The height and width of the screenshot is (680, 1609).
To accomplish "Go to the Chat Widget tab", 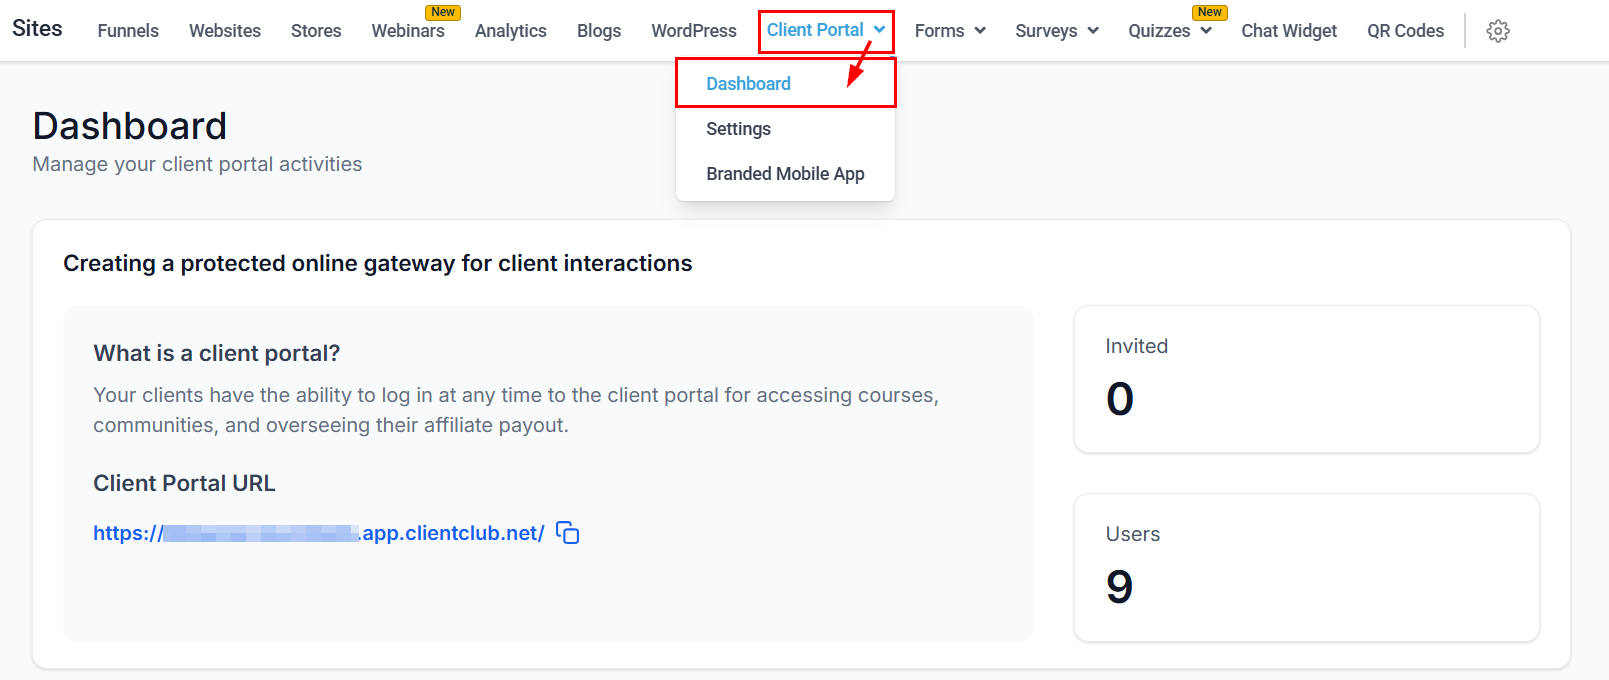I will point(1289,31).
